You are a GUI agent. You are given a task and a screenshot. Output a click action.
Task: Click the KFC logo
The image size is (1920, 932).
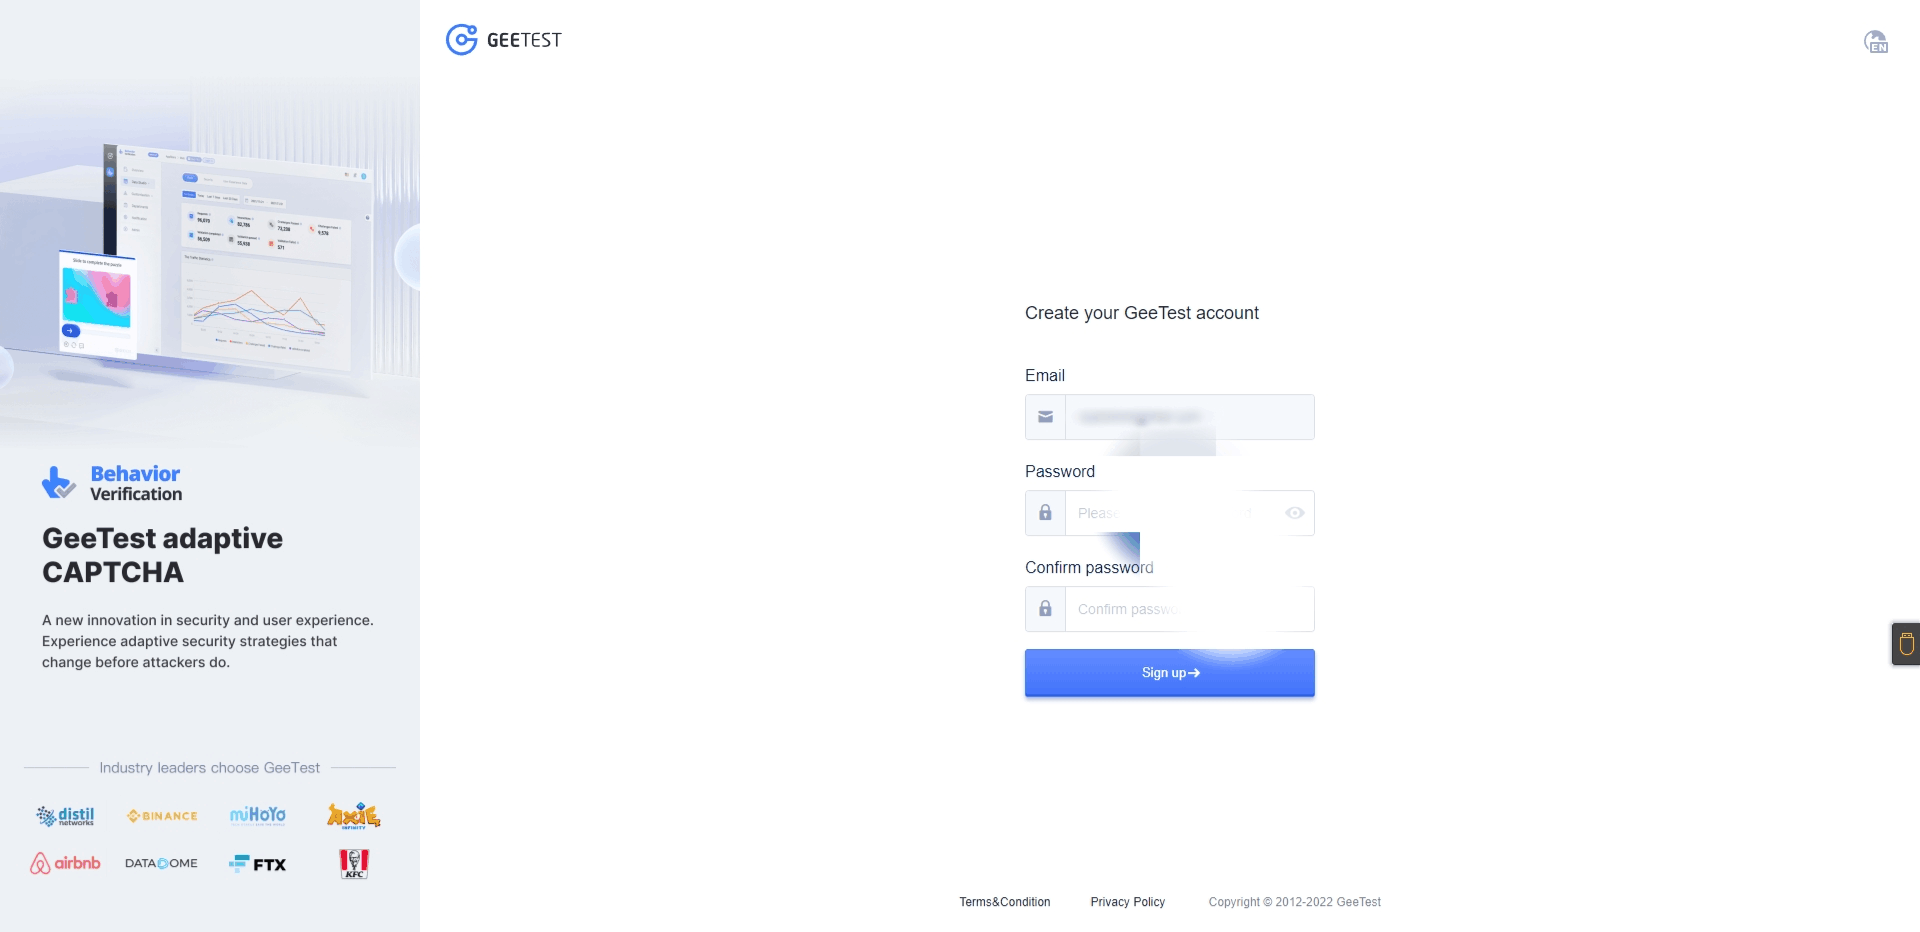pyautogui.click(x=354, y=864)
